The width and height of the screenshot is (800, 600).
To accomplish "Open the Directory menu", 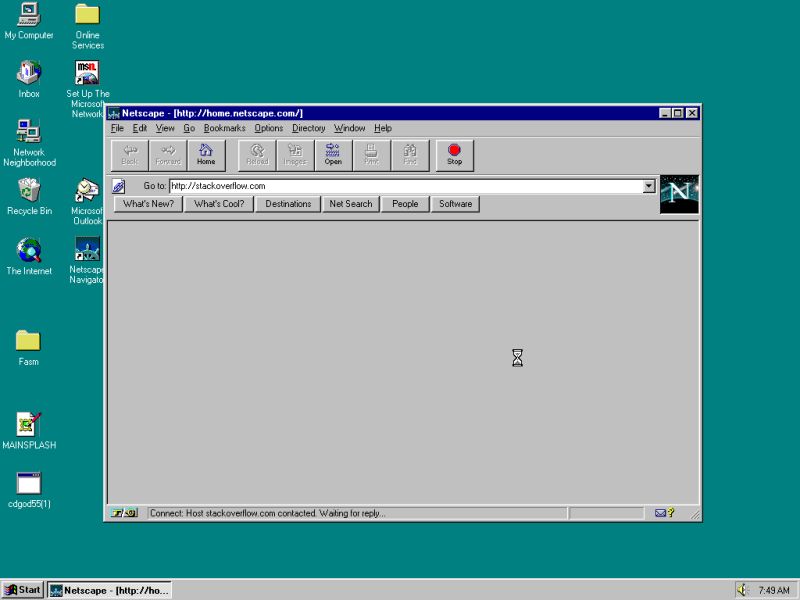I will click(308, 128).
